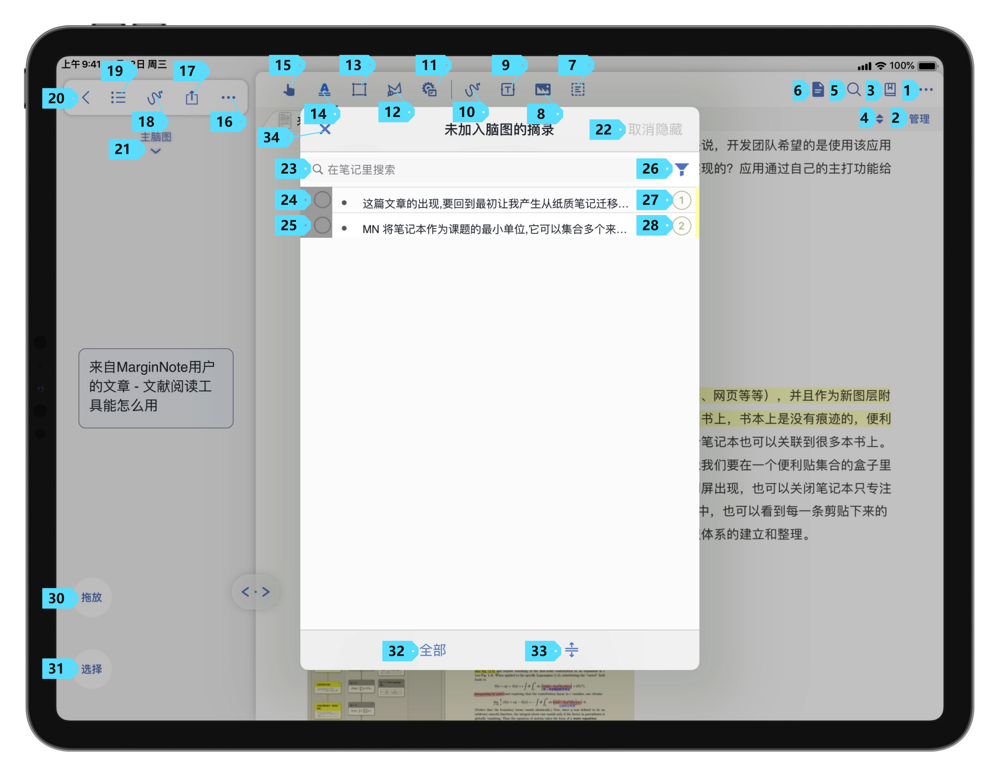This screenshot has width=1000, height=777.
Task: Click the 管理 manage link
Action: [x=918, y=119]
